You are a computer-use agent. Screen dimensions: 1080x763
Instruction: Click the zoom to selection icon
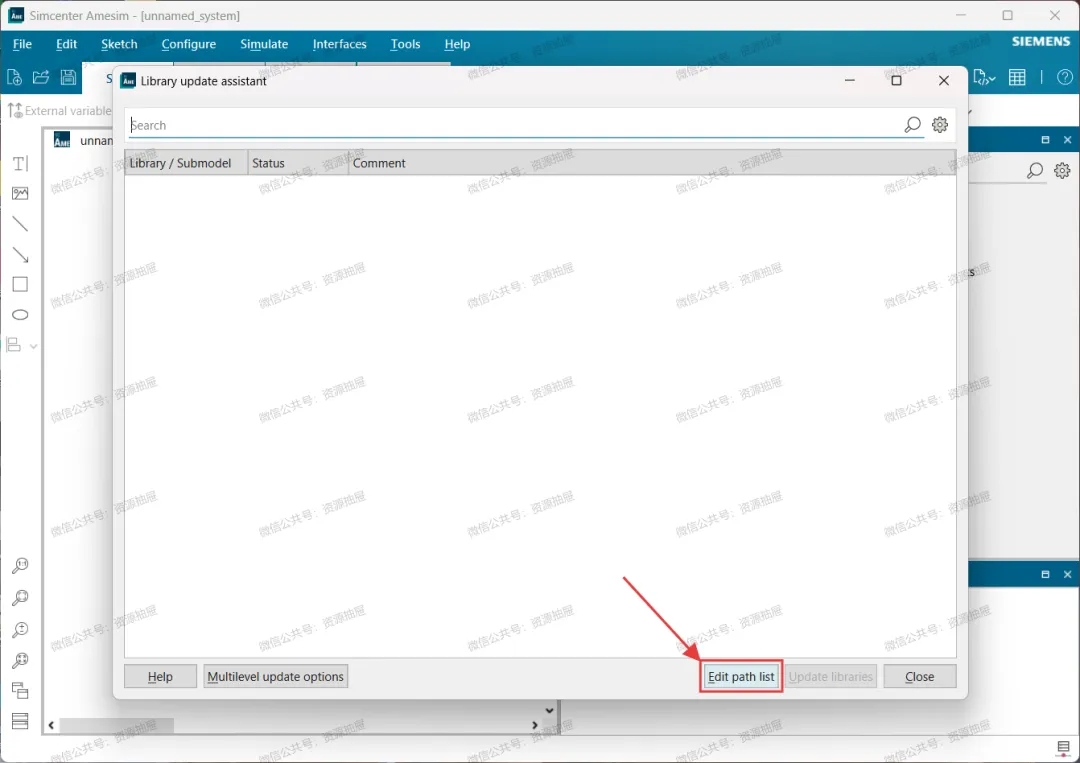tap(21, 597)
